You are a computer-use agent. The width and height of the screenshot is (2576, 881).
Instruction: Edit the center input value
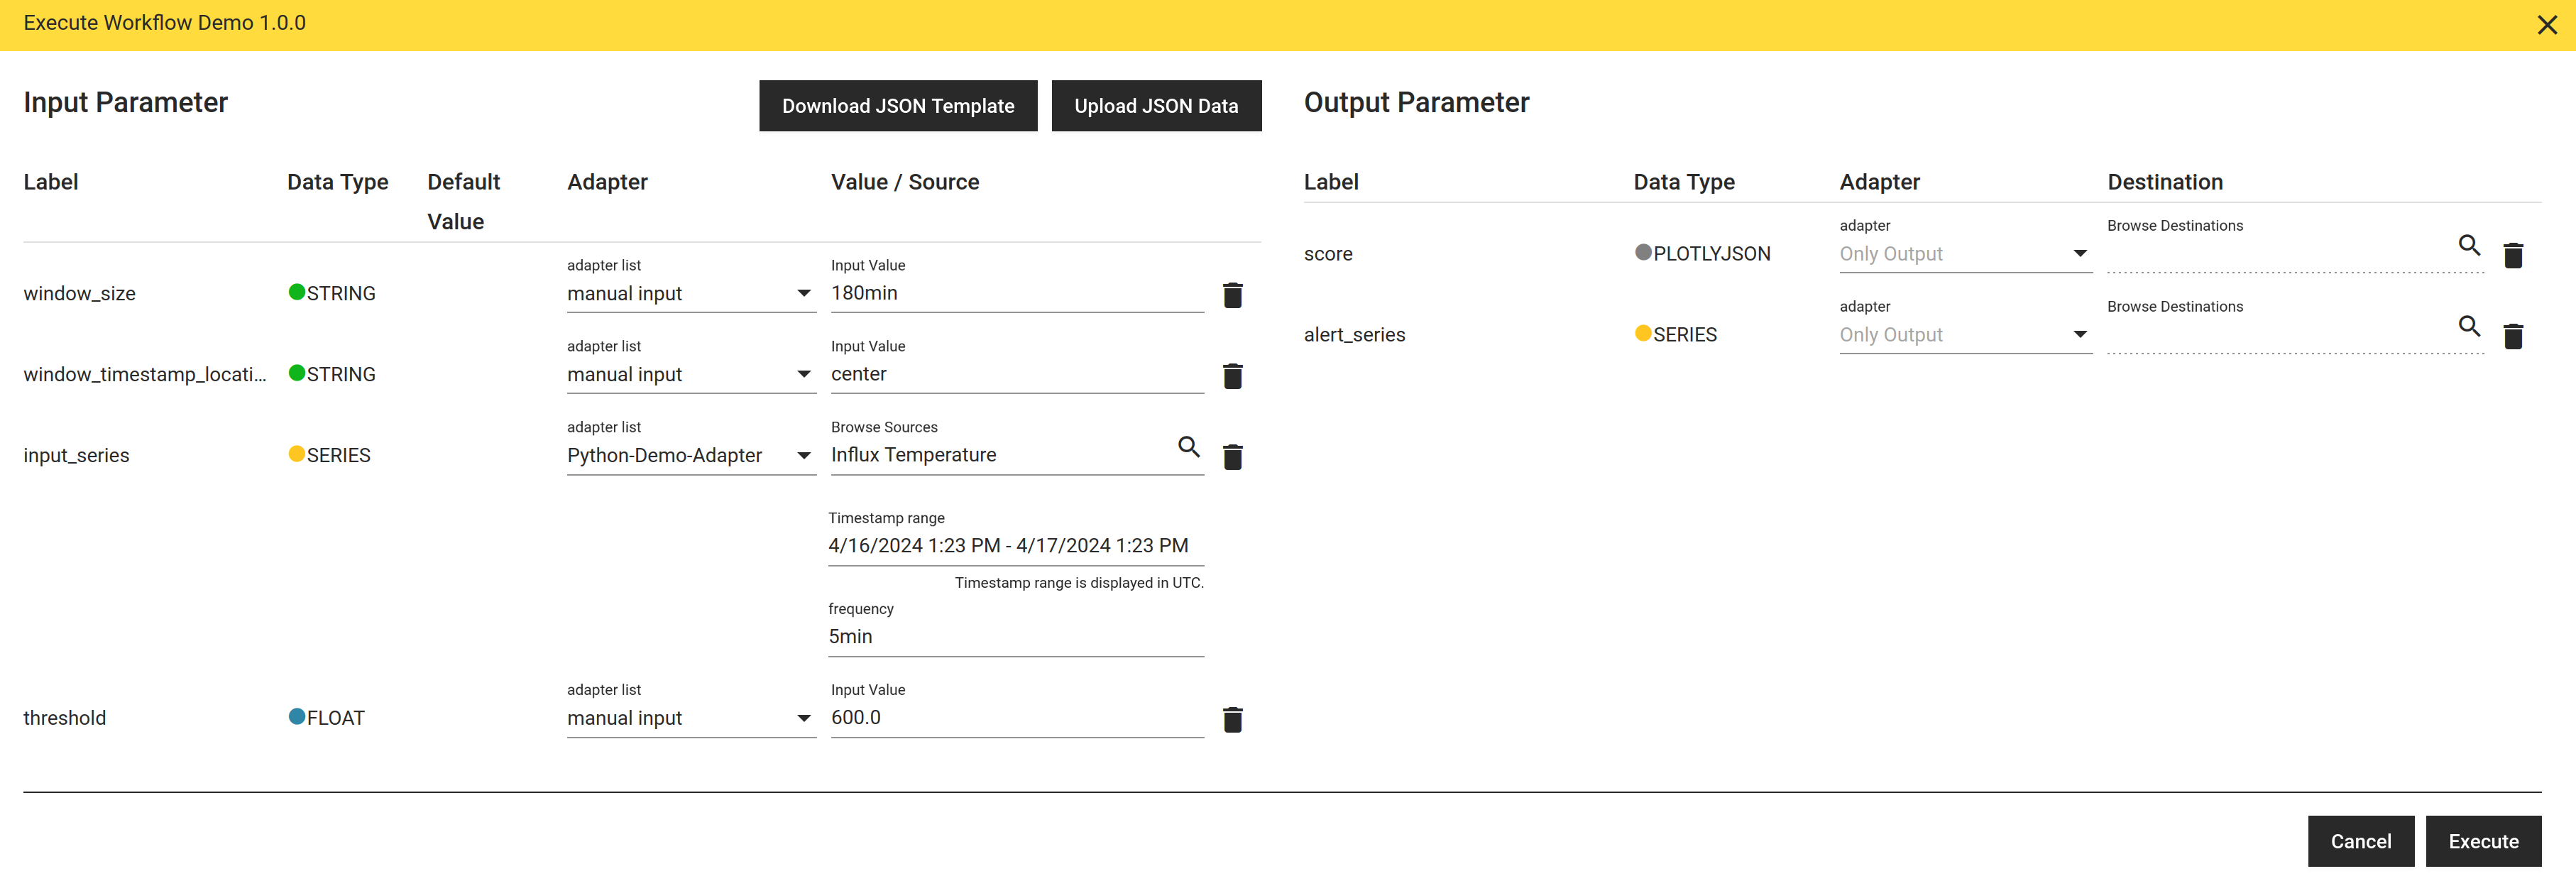click(1017, 375)
